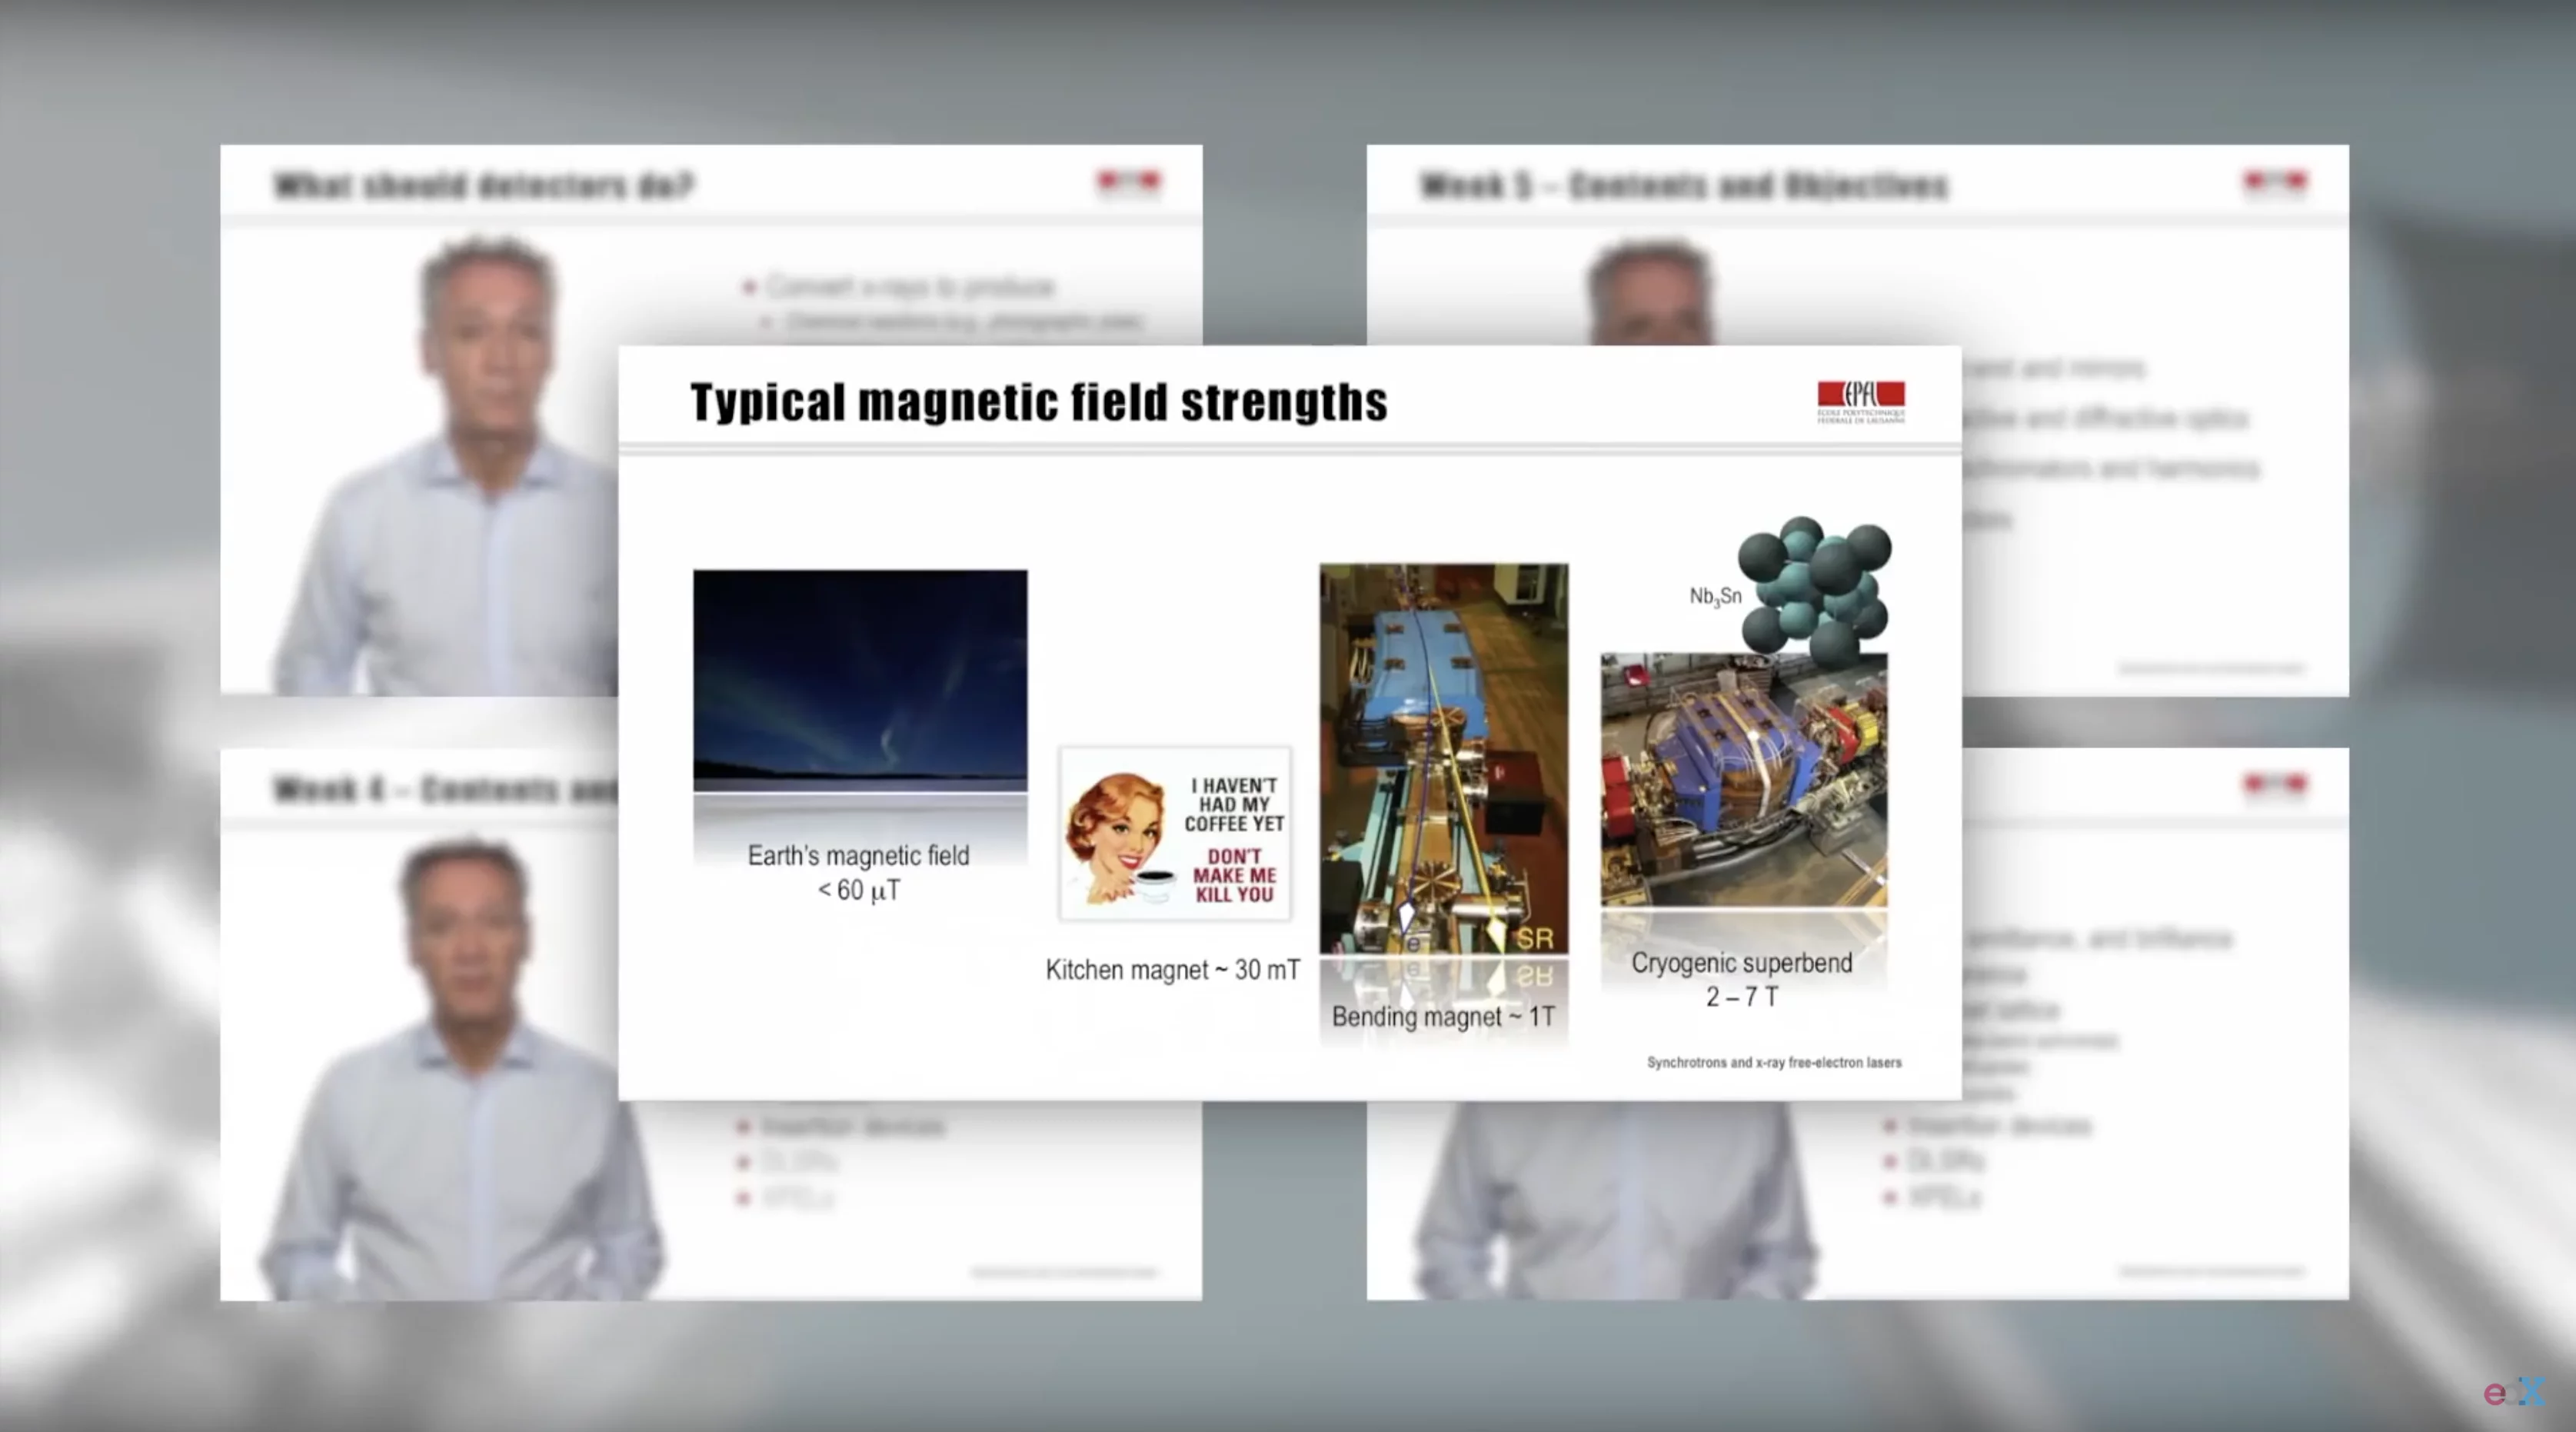The height and width of the screenshot is (1432, 2576).
Task: Open the Week 5 Contents and Objectives slide
Action: 1683,186
